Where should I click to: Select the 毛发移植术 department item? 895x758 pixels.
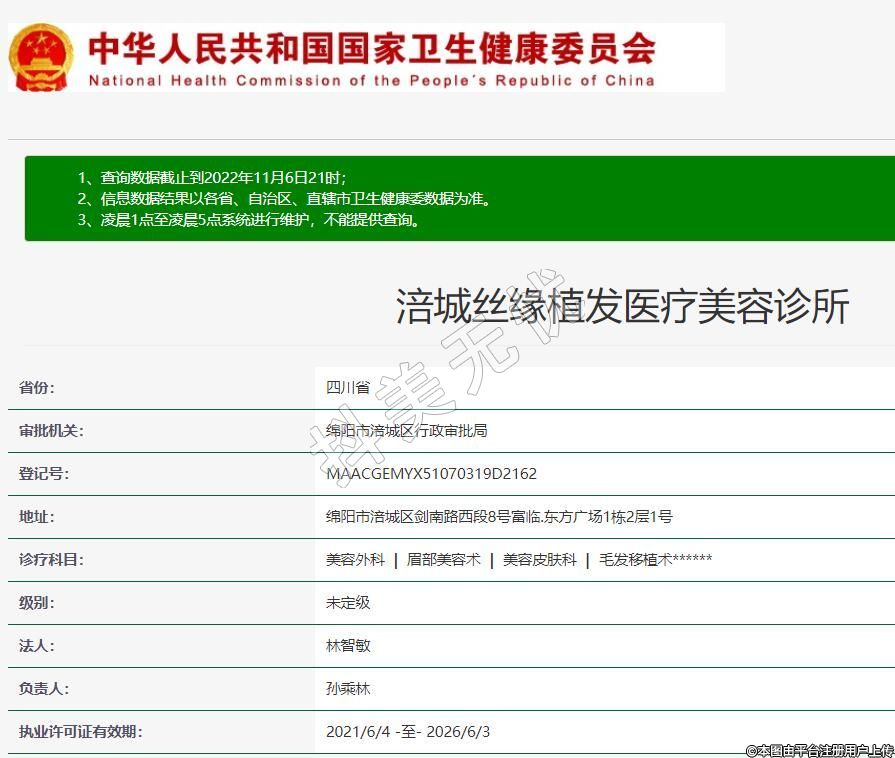(x=635, y=560)
